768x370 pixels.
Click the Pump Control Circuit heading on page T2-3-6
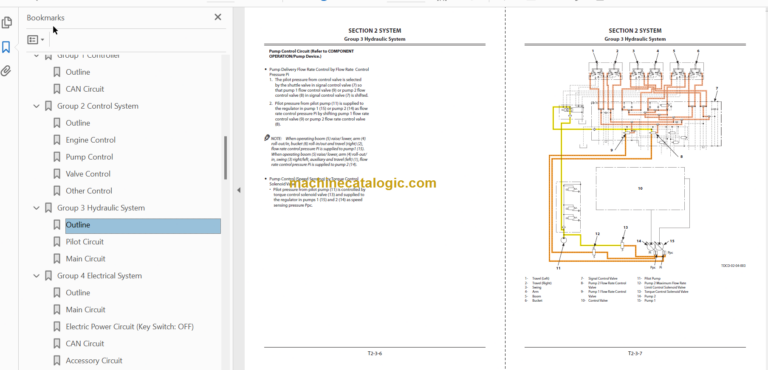312,53
